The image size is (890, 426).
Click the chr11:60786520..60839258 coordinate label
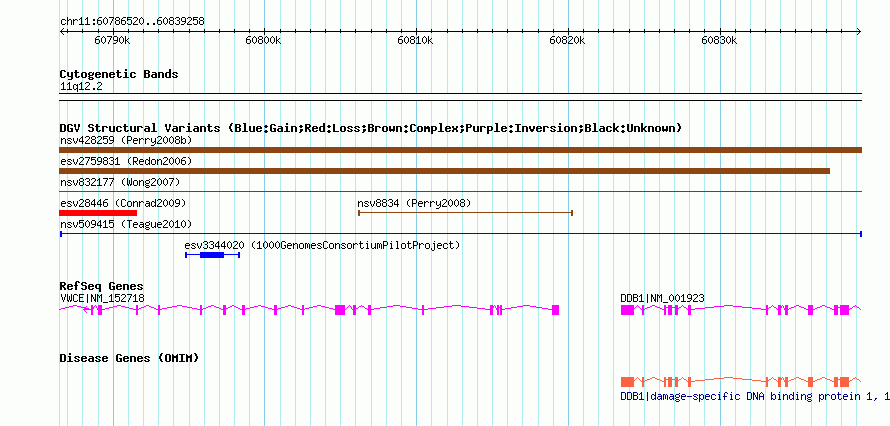point(132,22)
